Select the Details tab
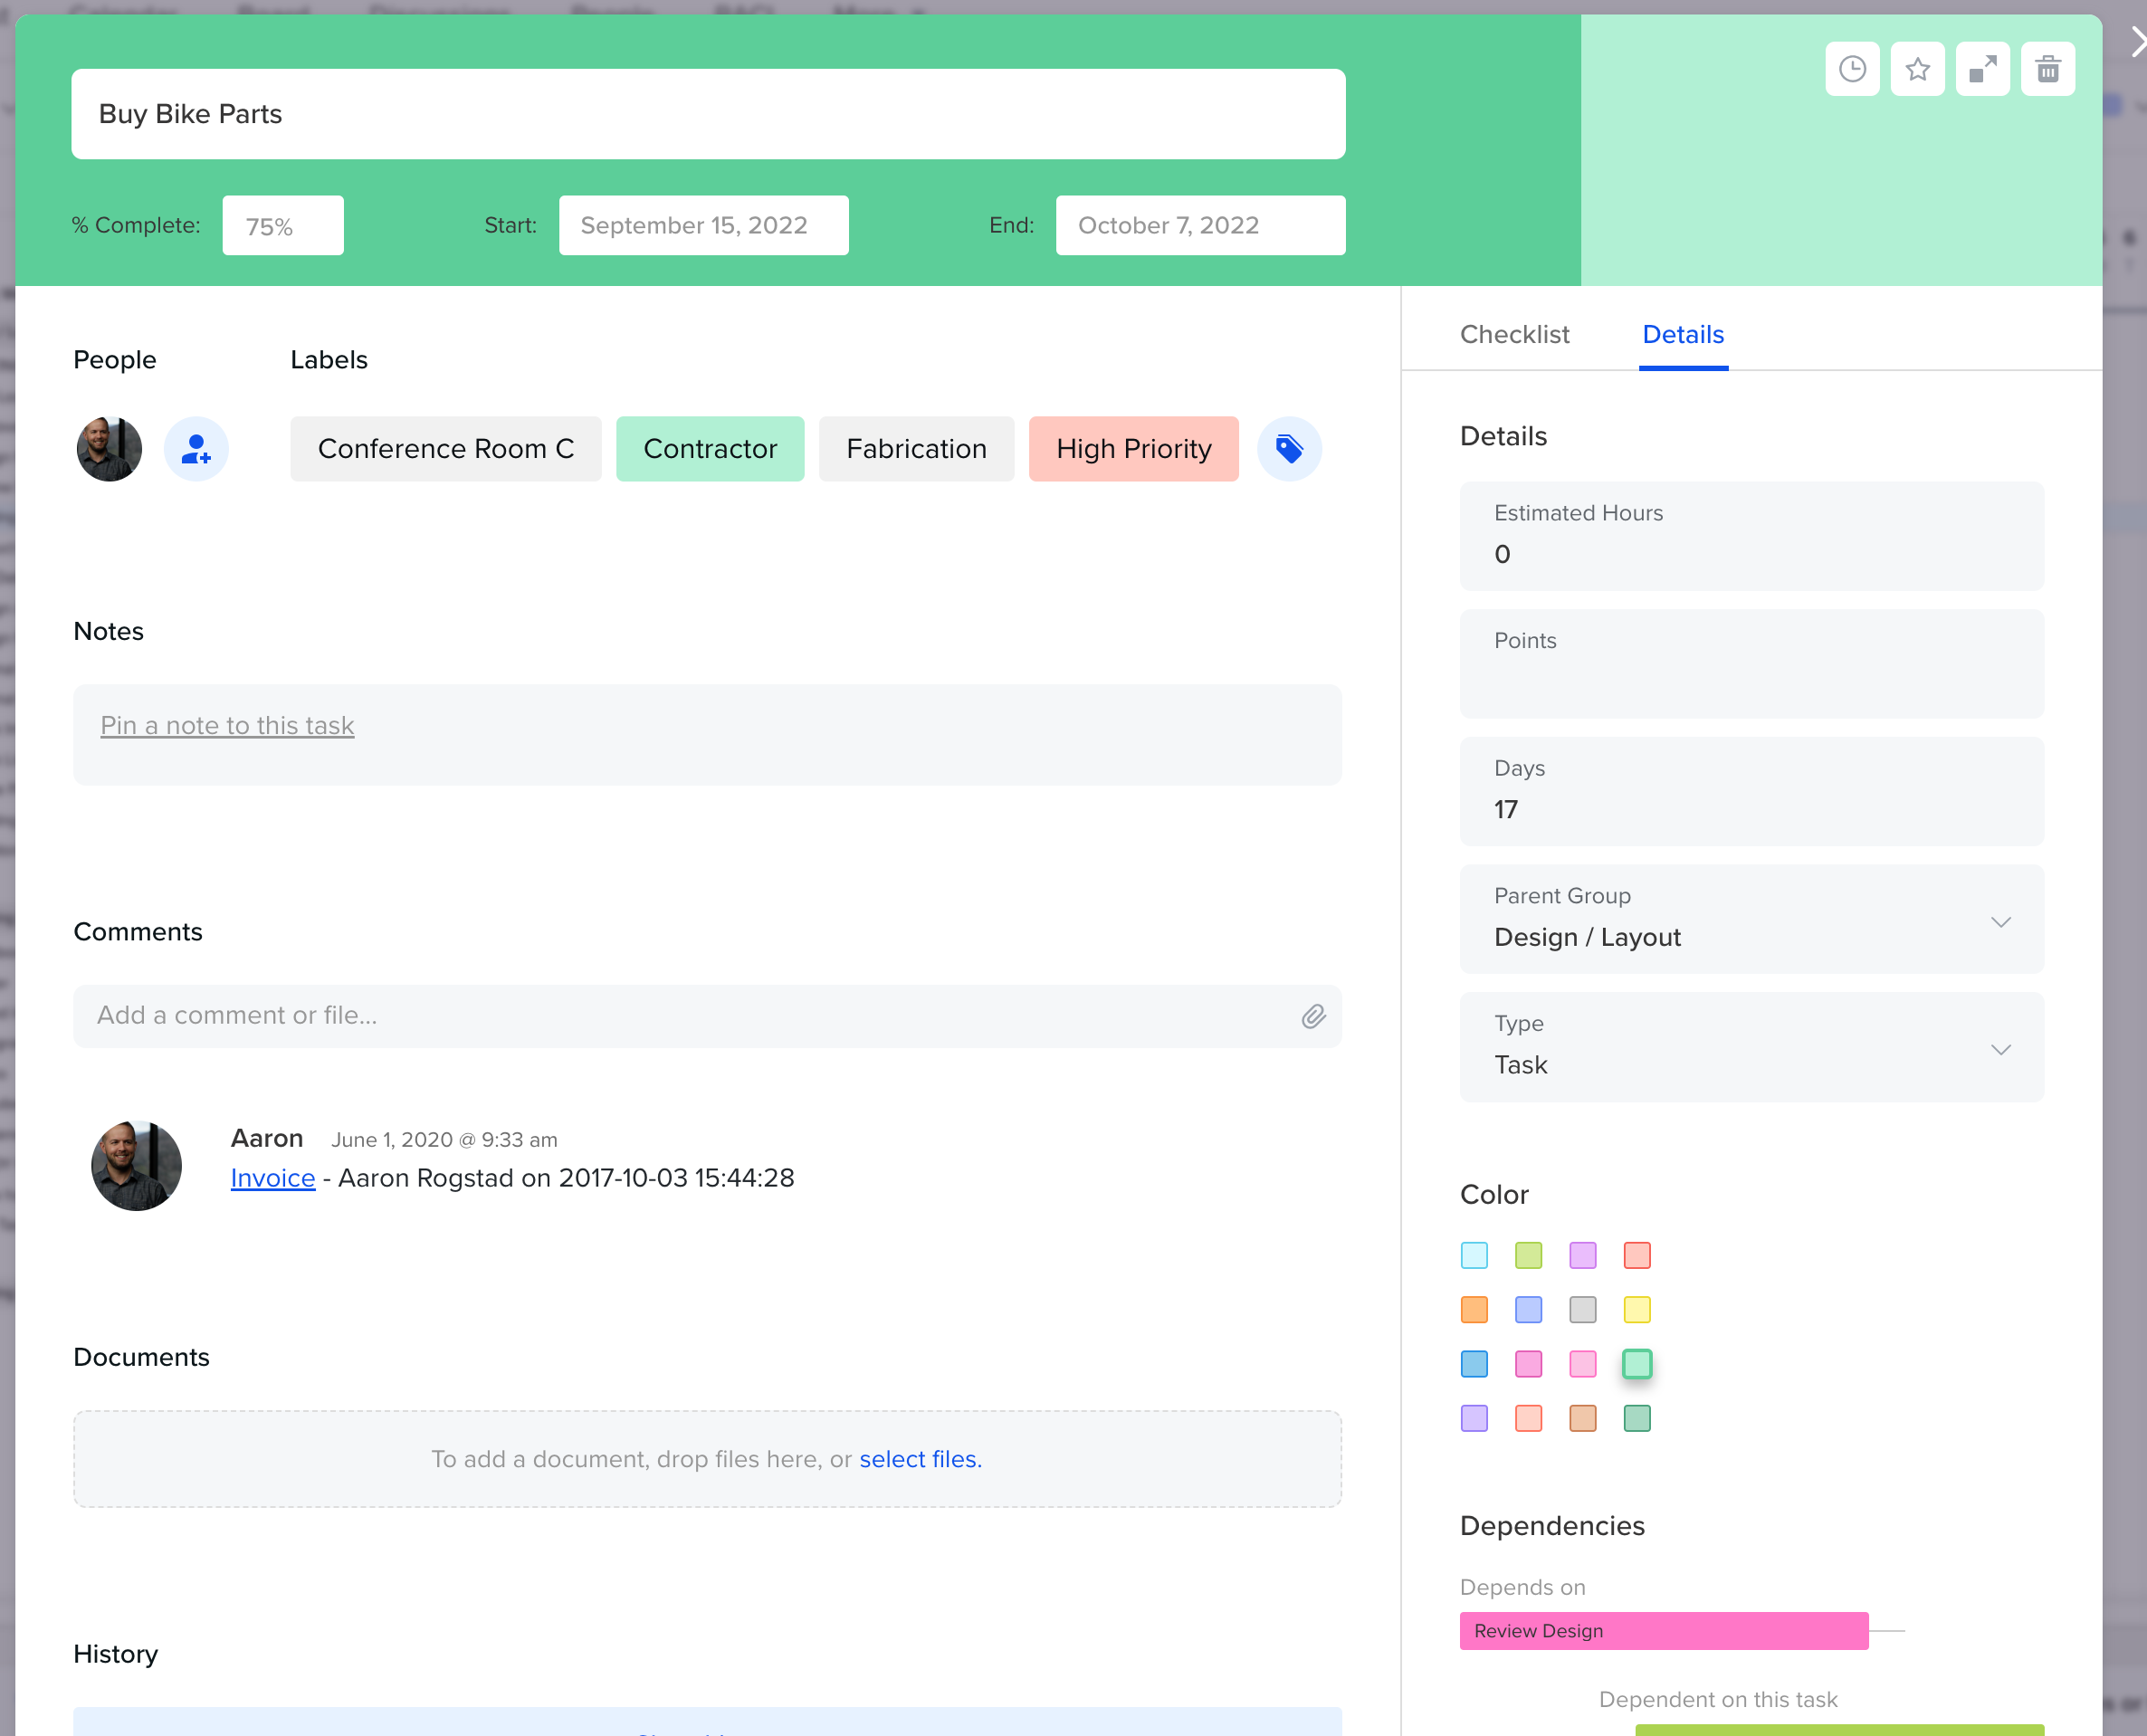This screenshot has height=1736, width=2147. point(1683,334)
